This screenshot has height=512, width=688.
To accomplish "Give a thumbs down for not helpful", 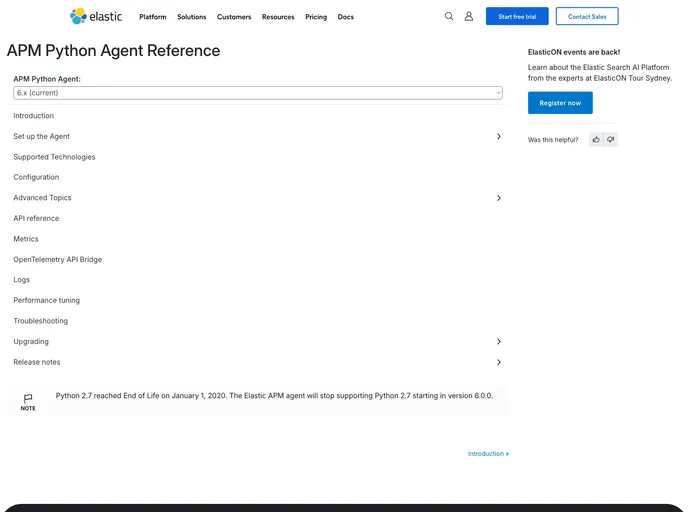I will click(x=611, y=140).
